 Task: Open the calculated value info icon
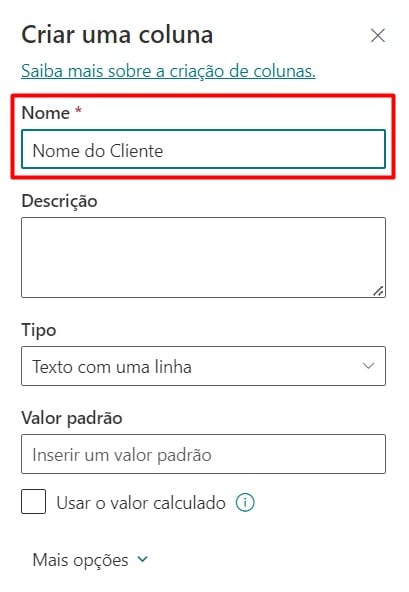pos(245,503)
